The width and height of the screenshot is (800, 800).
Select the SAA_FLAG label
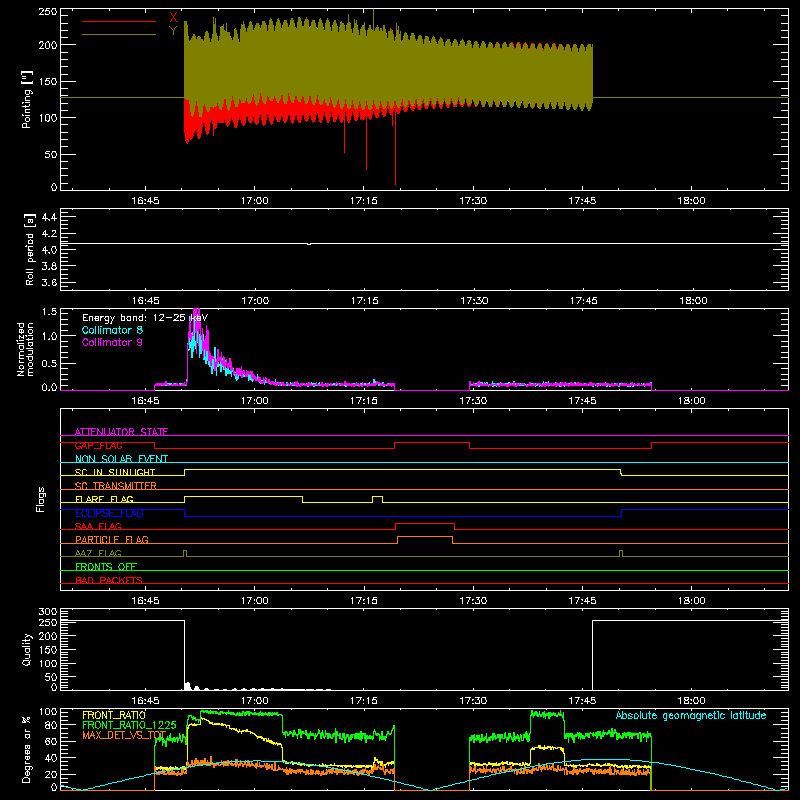coord(98,526)
